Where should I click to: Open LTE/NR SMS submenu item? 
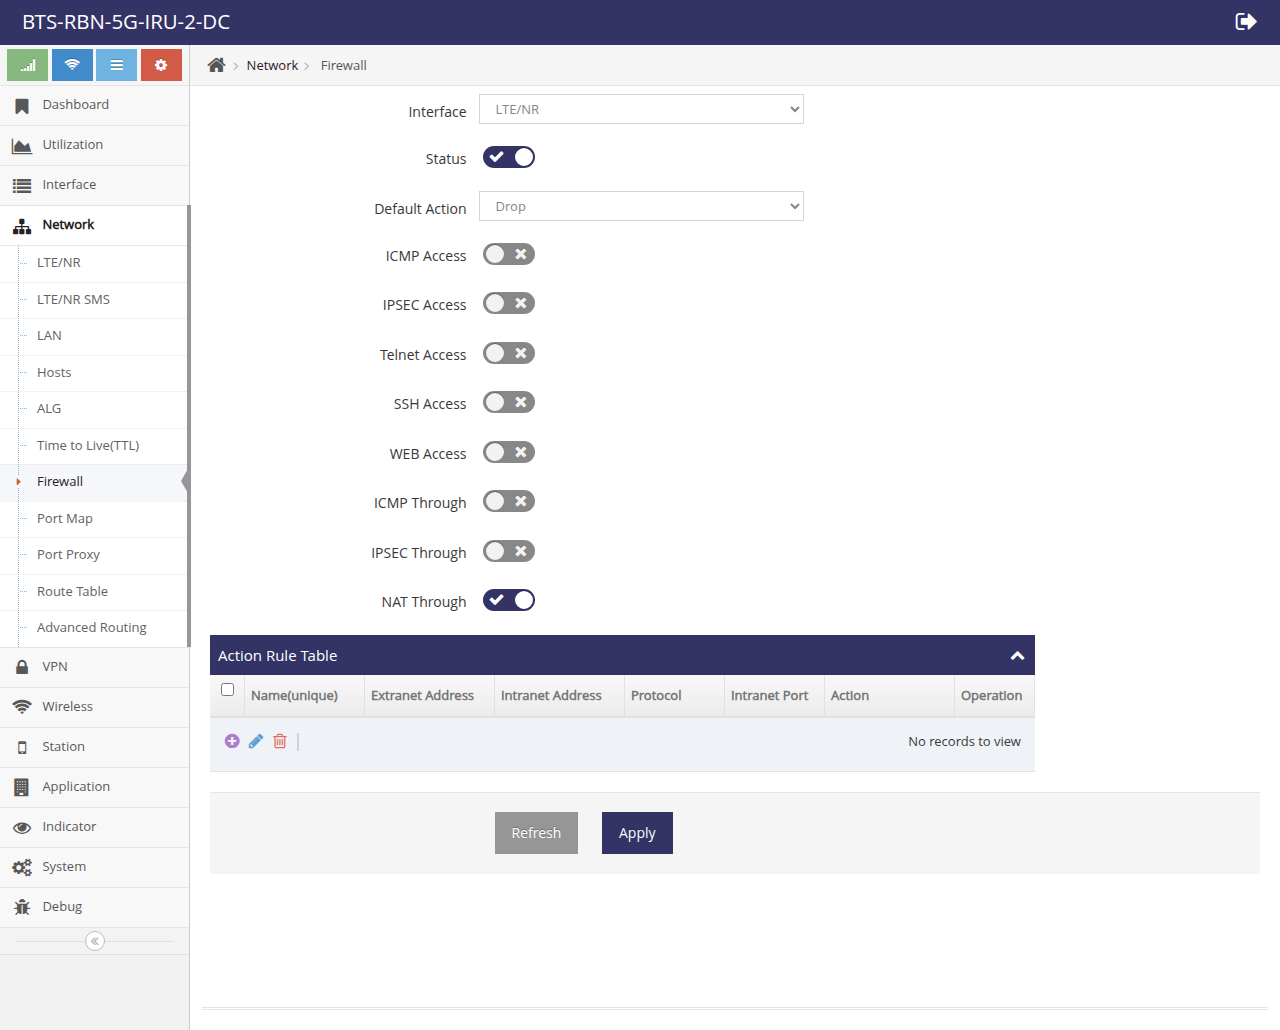point(73,300)
